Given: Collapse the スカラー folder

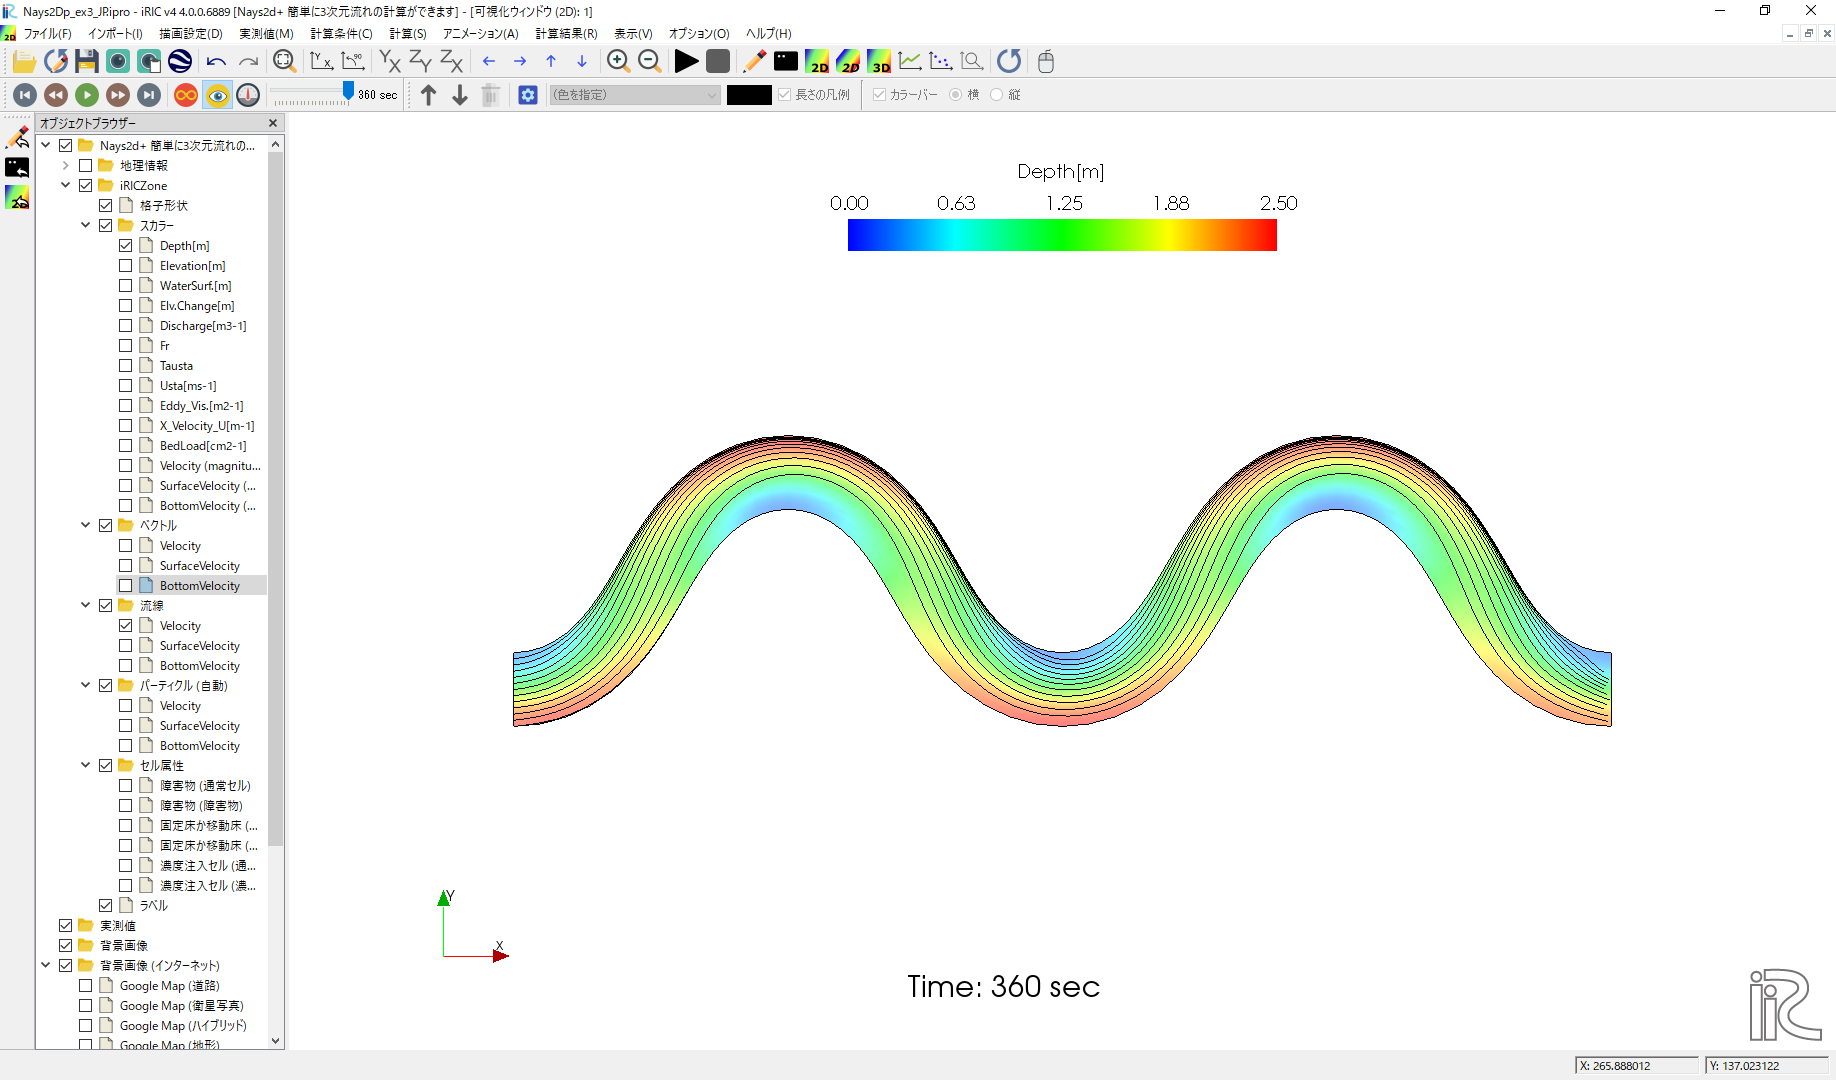Looking at the screenshot, I should pos(86,226).
